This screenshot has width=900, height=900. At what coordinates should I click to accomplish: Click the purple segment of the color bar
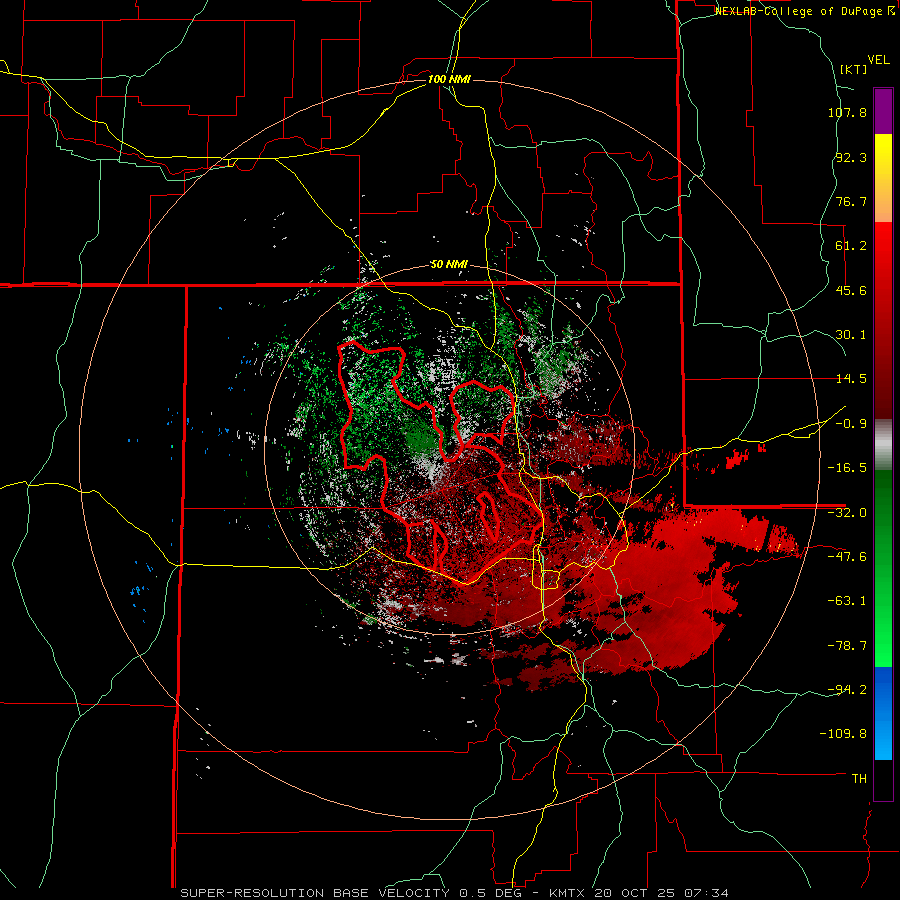[x=883, y=111]
